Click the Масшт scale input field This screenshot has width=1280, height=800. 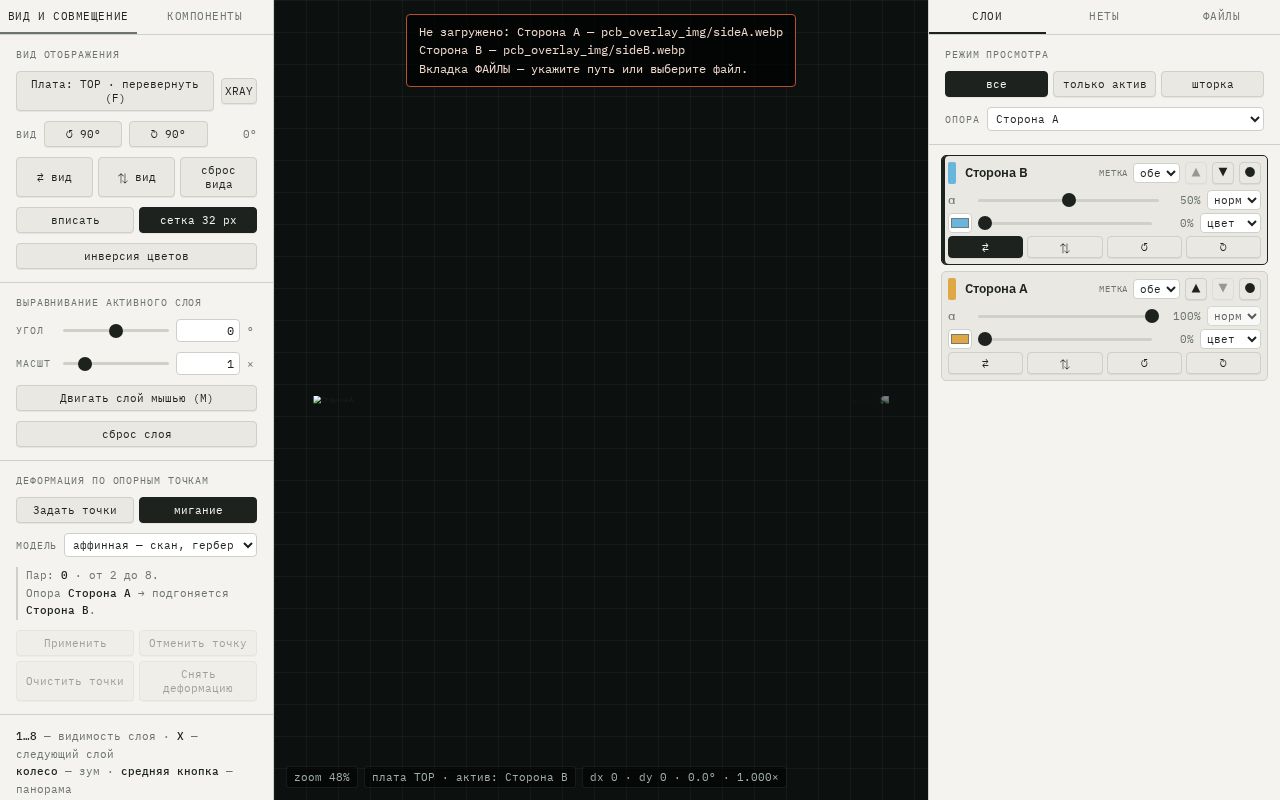(208, 364)
